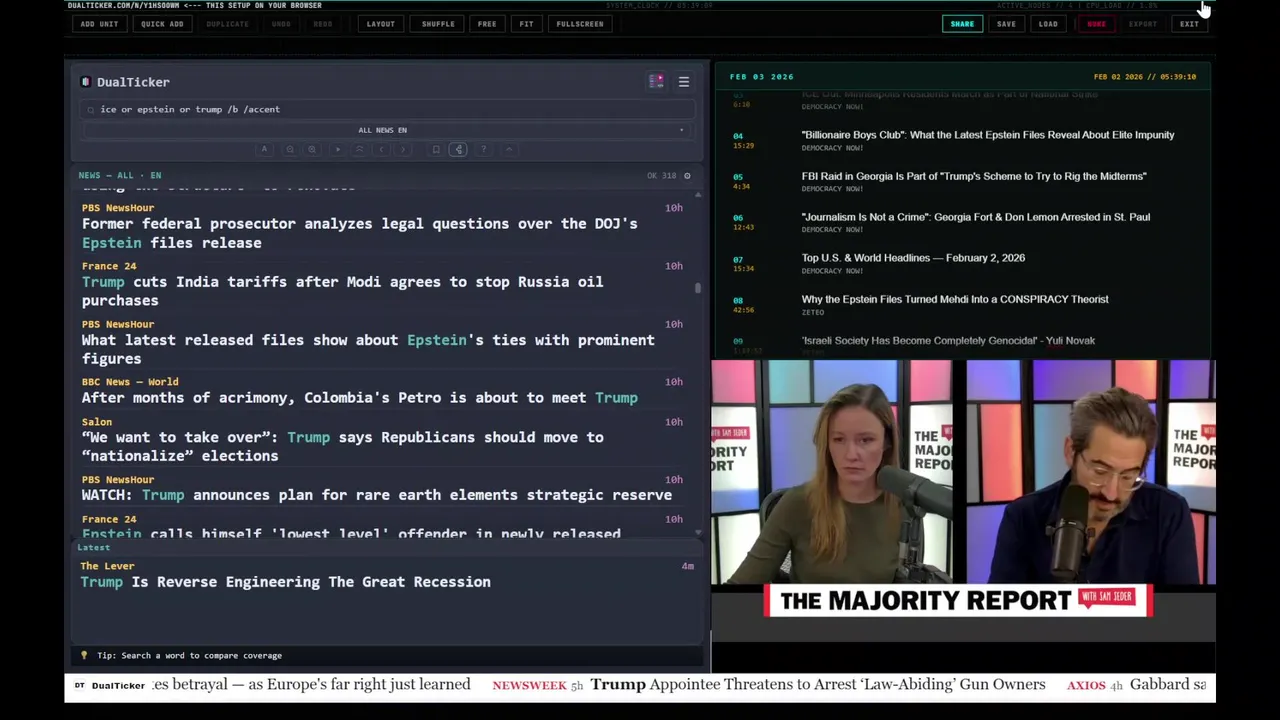Click the pink video layout icon beside the menu

click(x=656, y=82)
